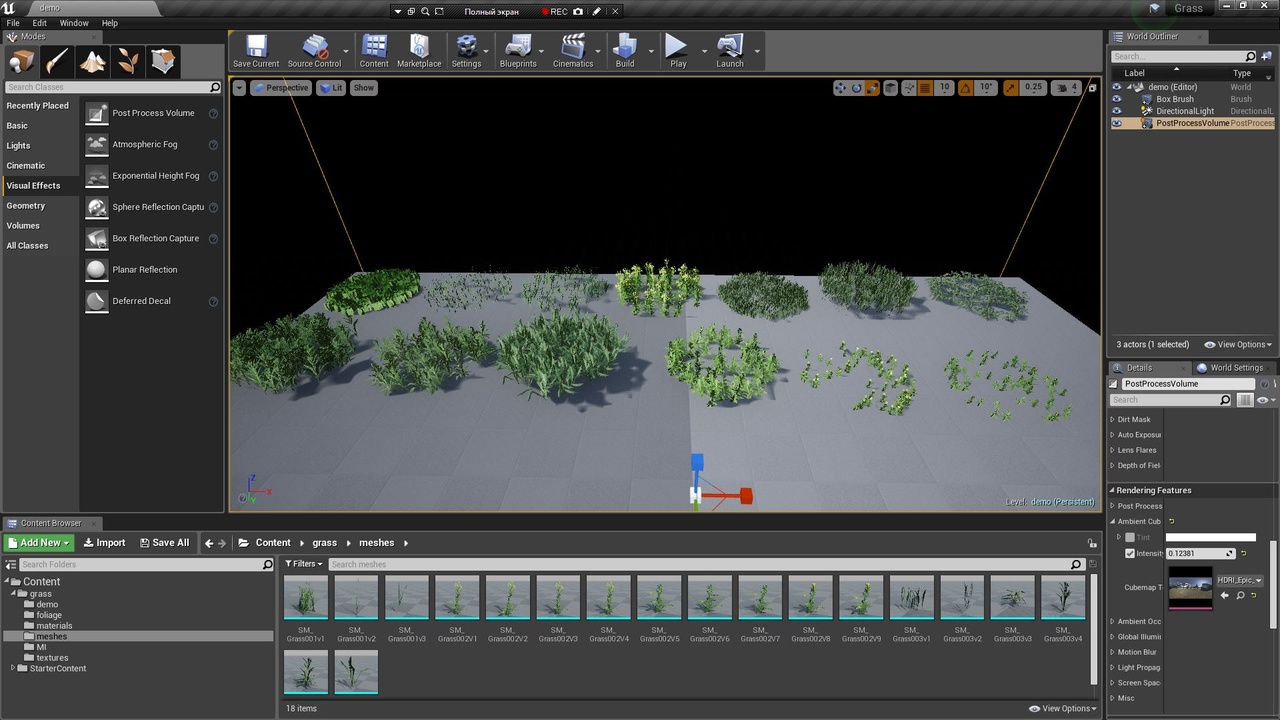Click the surface snapping icon in viewport
Screen dimensions: 1280x720
coord(909,88)
